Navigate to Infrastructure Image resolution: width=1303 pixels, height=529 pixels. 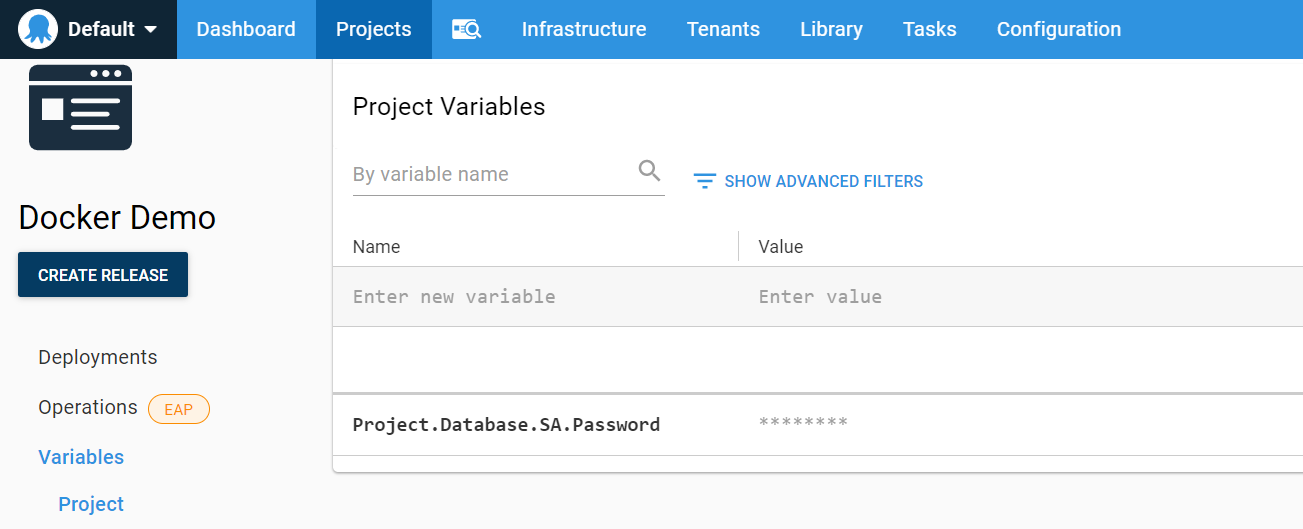(584, 30)
